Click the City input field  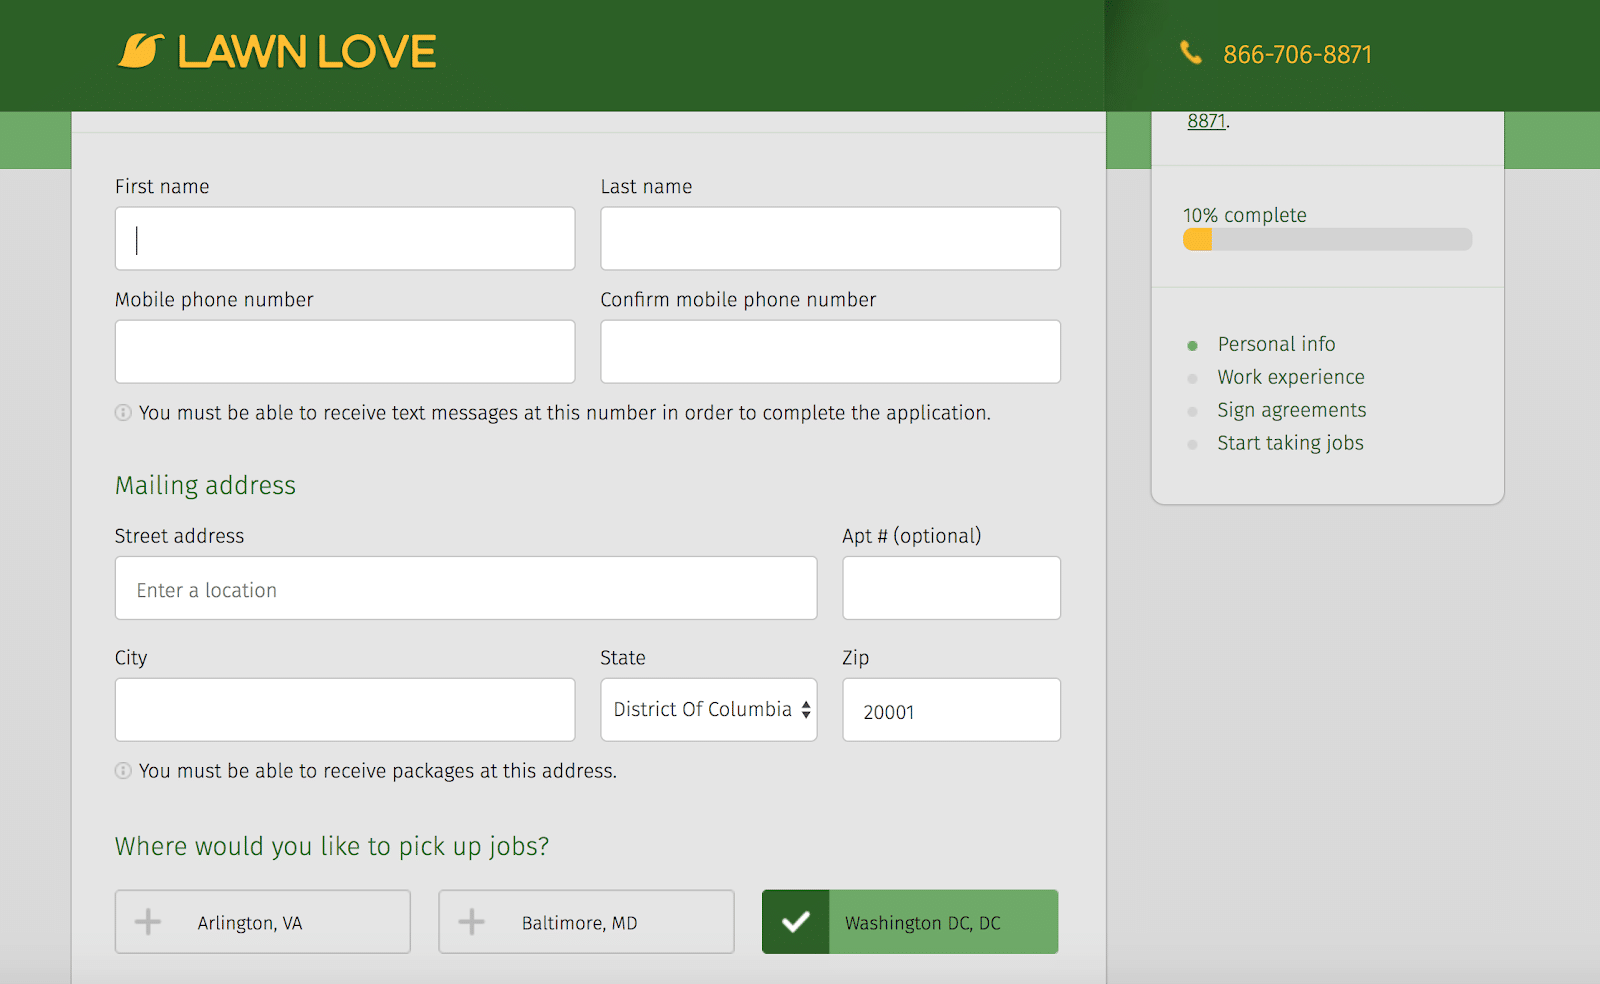345,710
